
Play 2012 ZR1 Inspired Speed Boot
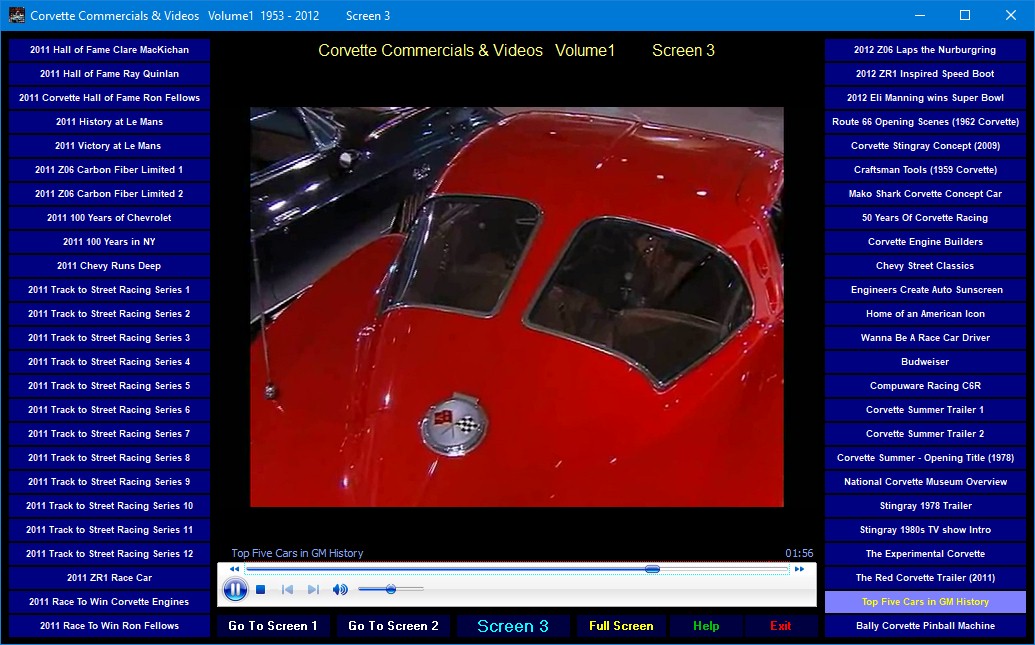pos(925,74)
